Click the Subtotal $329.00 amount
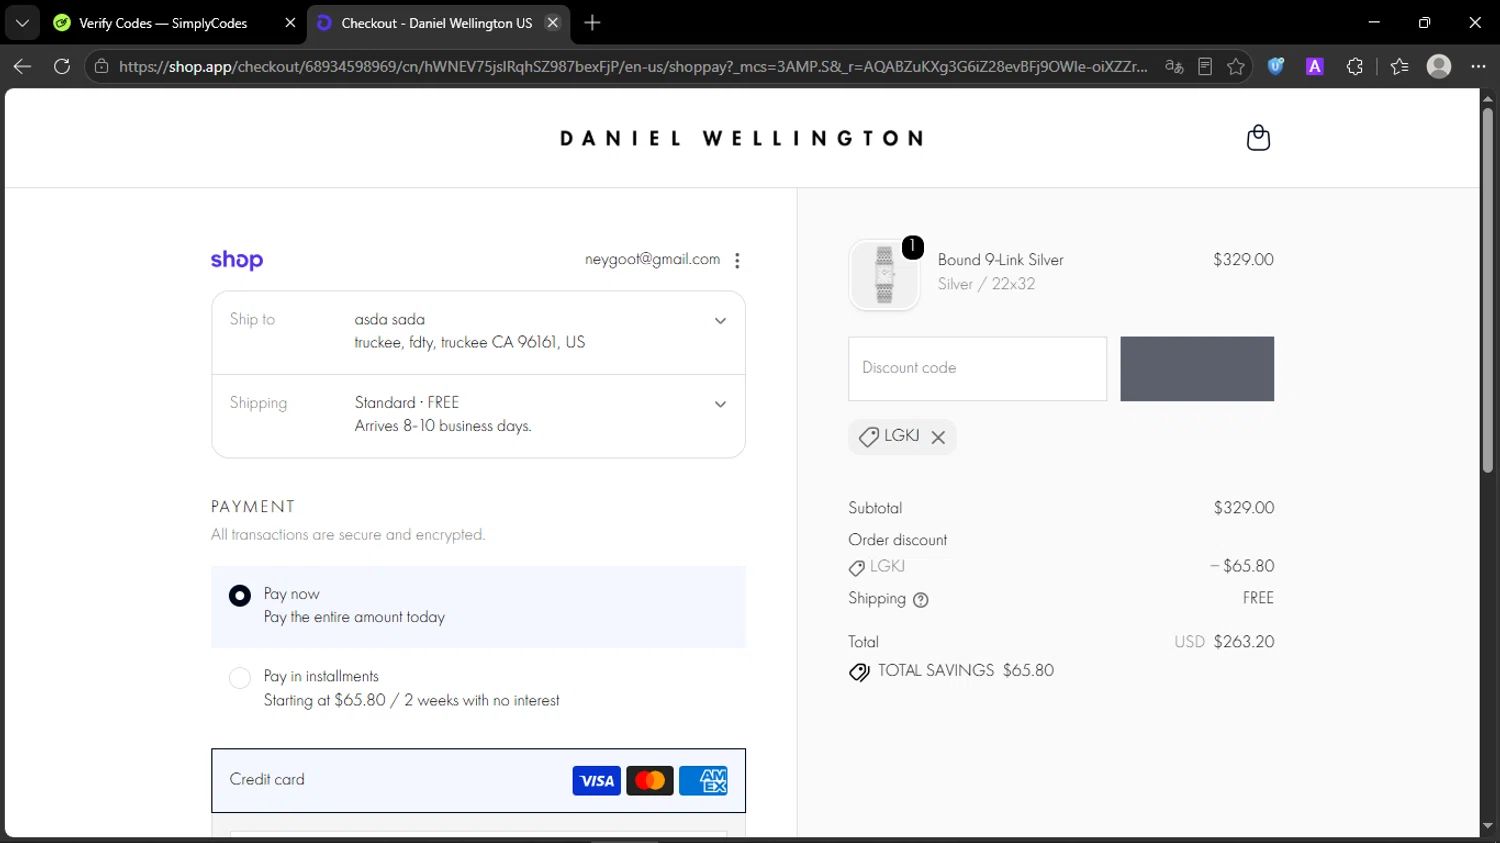The height and width of the screenshot is (843, 1500). point(1244,508)
